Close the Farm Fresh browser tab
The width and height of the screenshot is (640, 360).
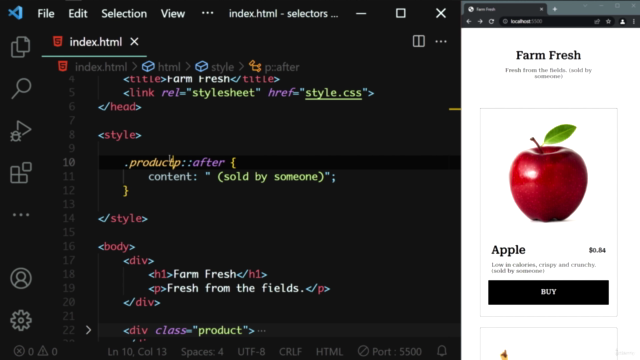tap(541, 9)
